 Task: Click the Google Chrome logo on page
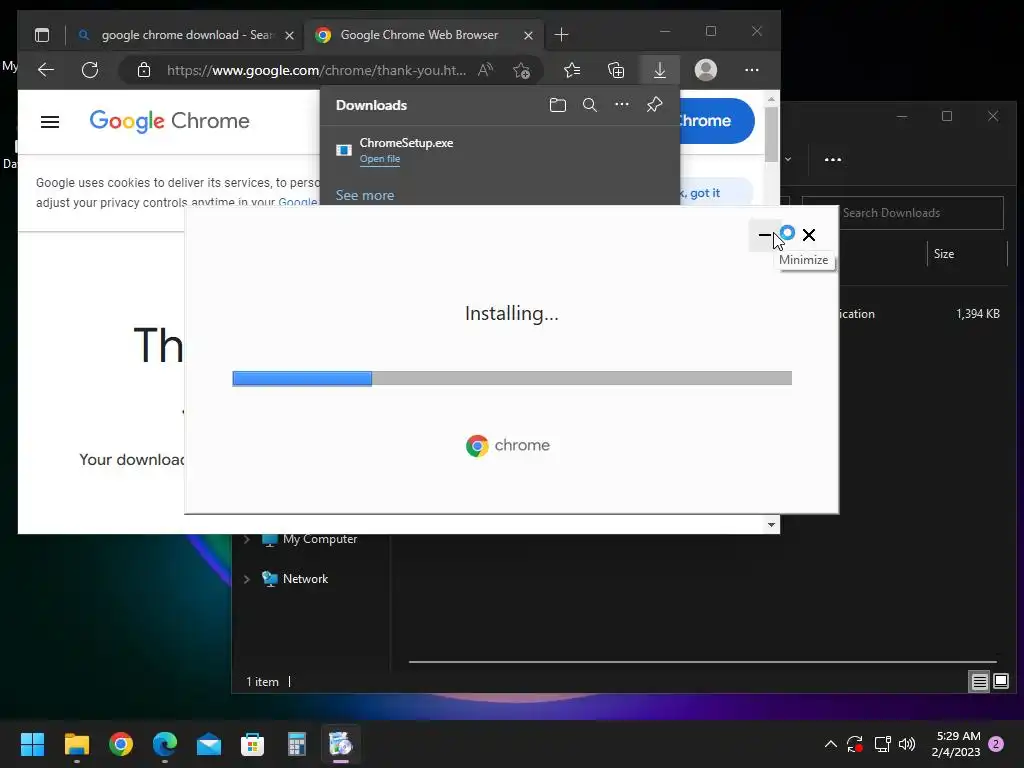pos(169,121)
